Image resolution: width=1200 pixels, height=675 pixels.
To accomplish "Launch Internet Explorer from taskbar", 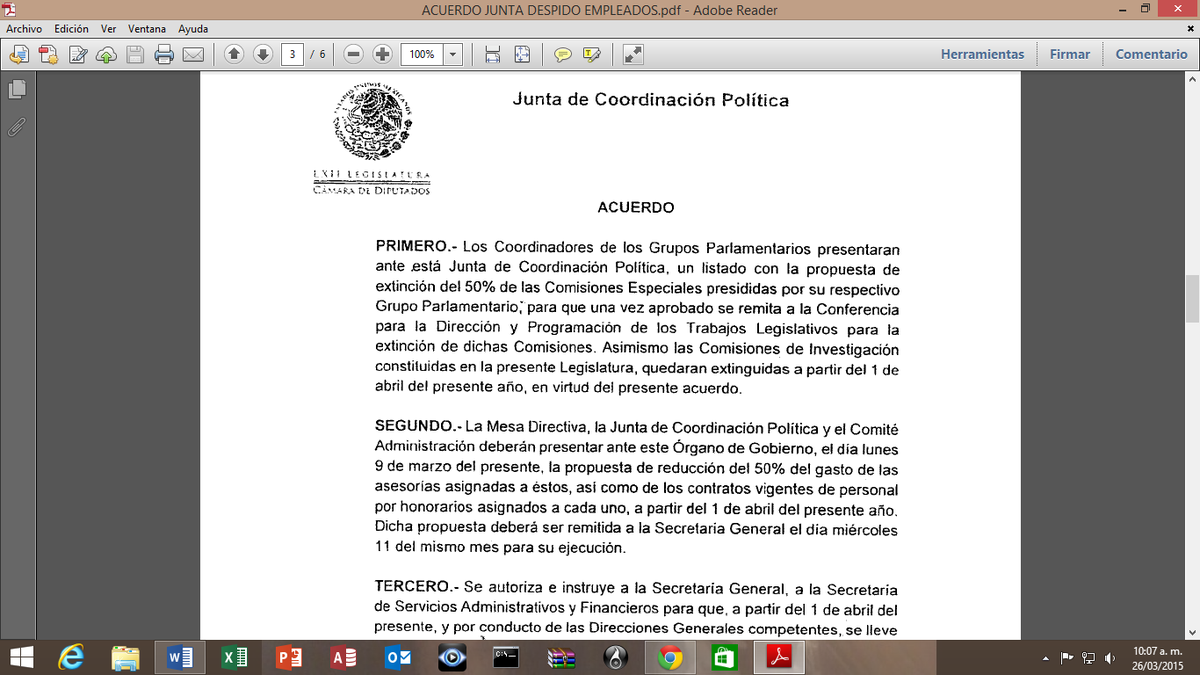I will 72,658.
